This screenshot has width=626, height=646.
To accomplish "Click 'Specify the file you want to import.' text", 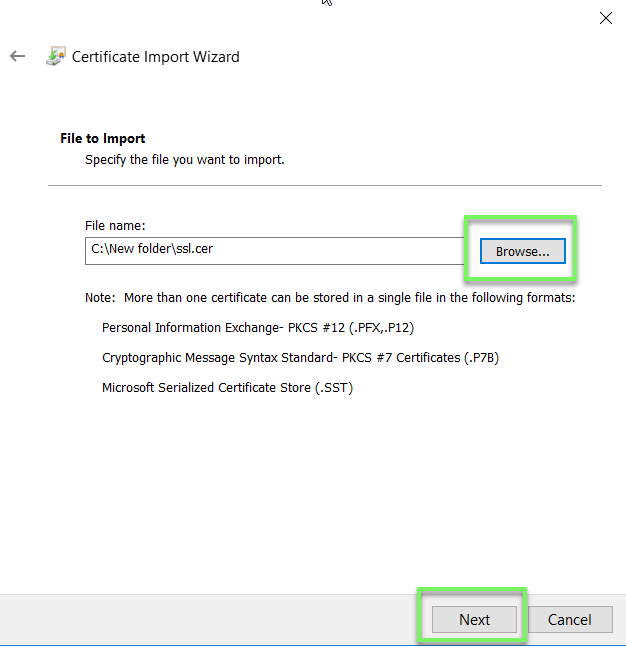I will tap(185, 160).
